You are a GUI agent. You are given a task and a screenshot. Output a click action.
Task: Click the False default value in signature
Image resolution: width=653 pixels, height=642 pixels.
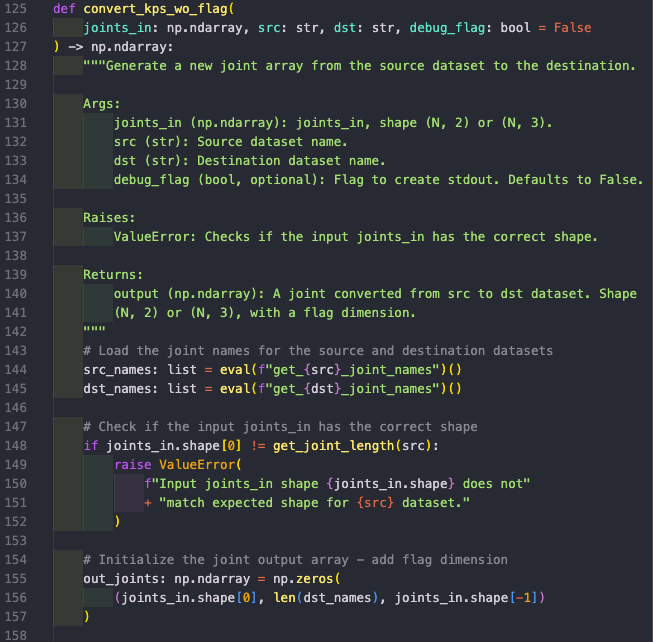click(572, 27)
